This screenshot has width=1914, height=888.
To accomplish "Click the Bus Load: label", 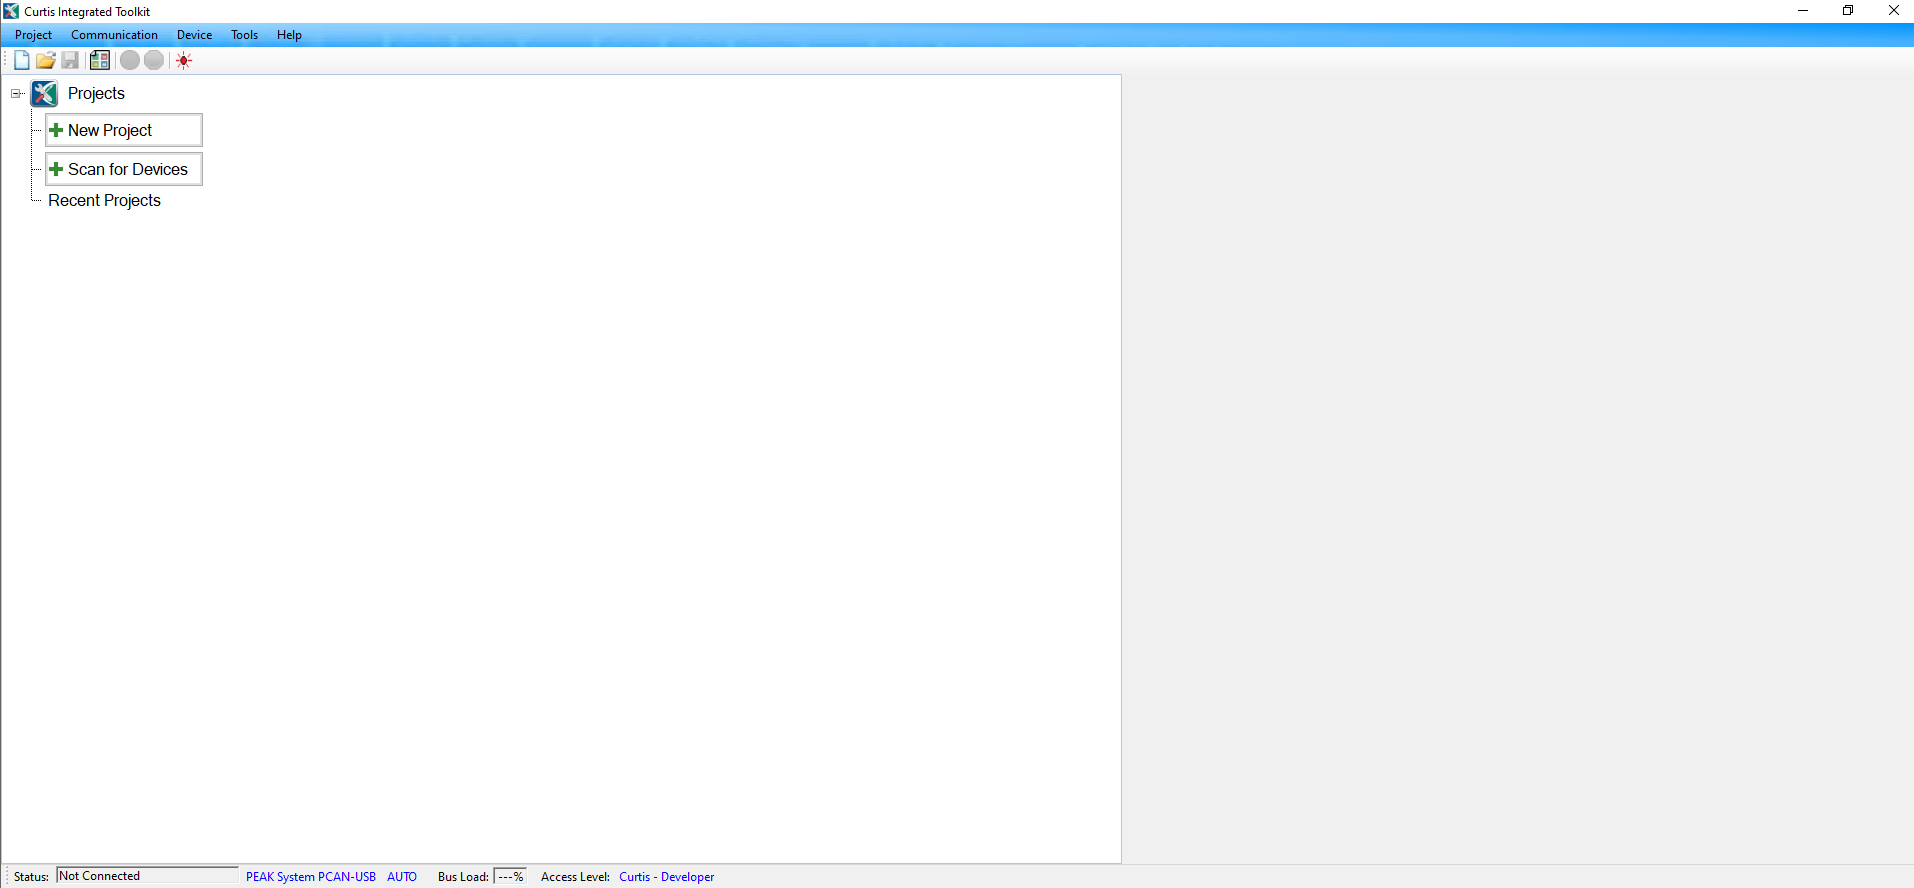I will (x=463, y=877).
